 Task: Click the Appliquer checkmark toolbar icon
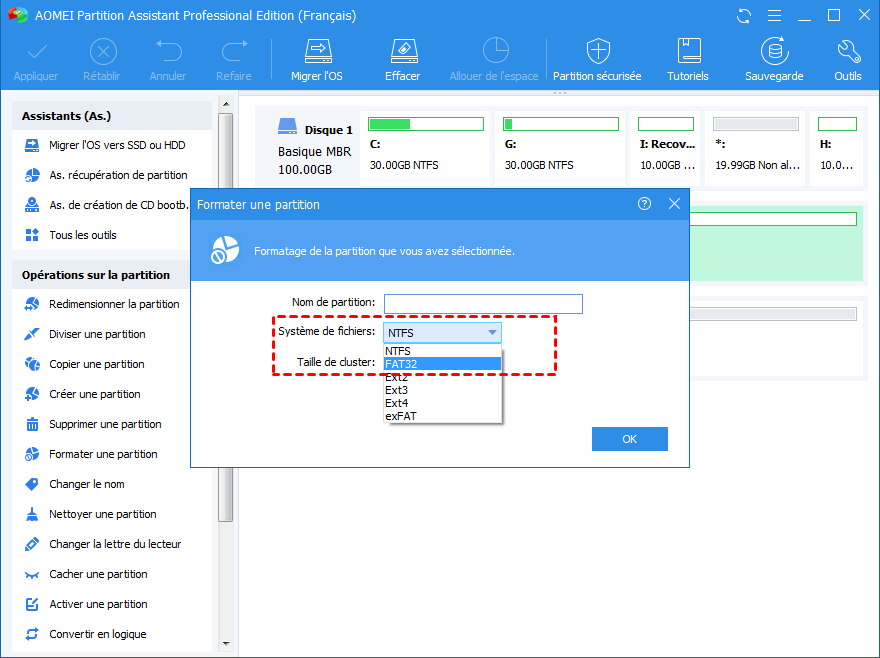[x=37, y=53]
